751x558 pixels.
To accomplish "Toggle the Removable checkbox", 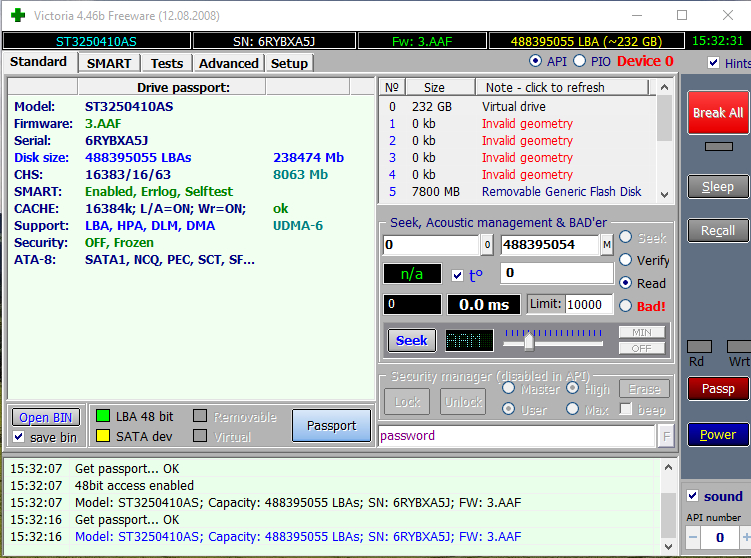I will pyautogui.click(x=200, y=416).
